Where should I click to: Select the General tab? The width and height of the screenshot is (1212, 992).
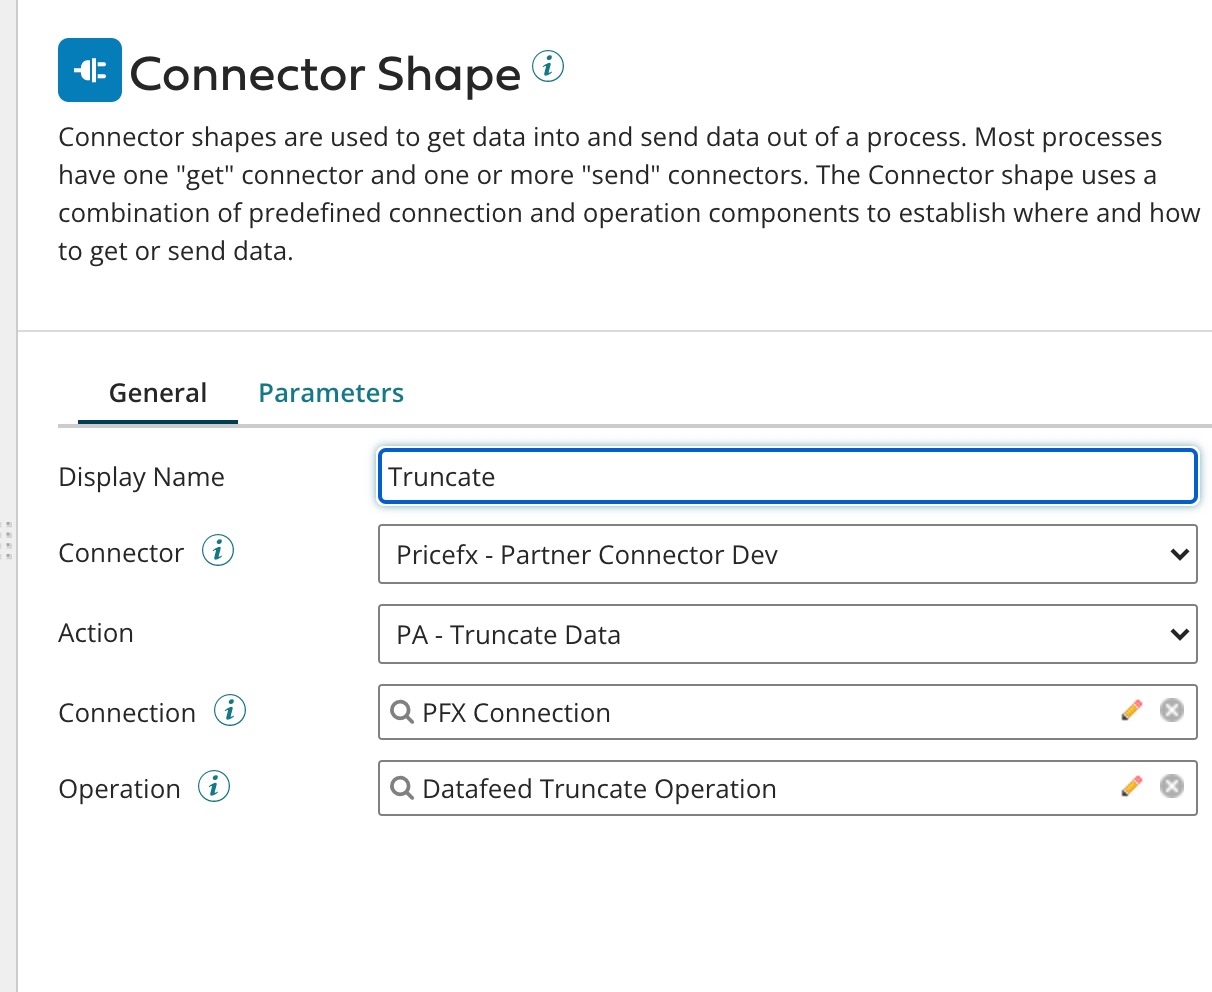point(157,392)
